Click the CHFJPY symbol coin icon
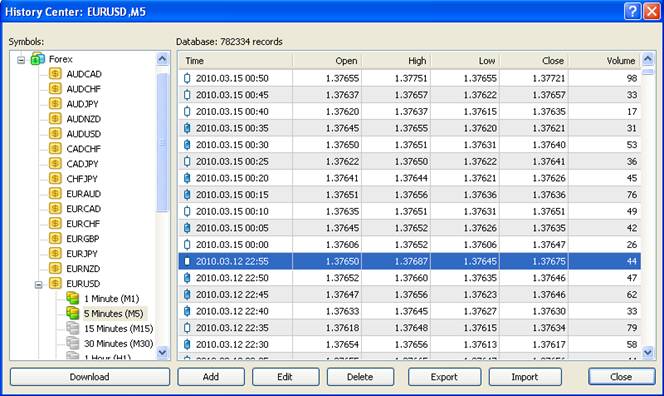Viewport: 664px width, 396px height. (x=55, y=178)
